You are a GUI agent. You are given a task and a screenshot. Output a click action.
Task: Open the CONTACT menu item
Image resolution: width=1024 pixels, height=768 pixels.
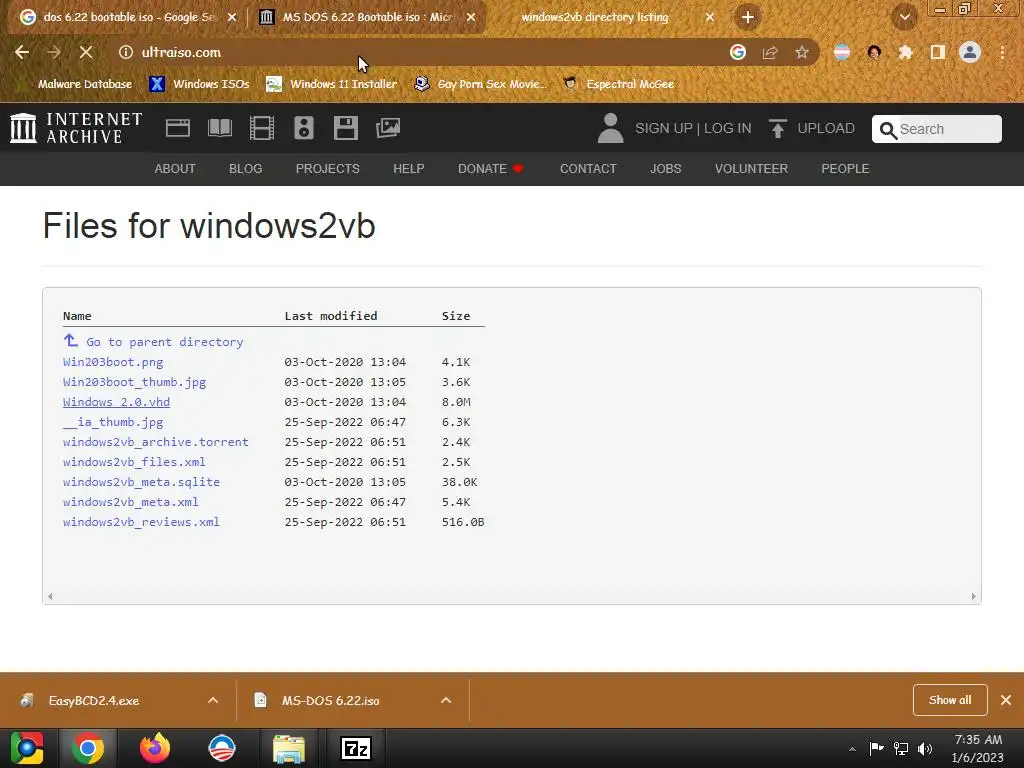(x=588, y=168)
